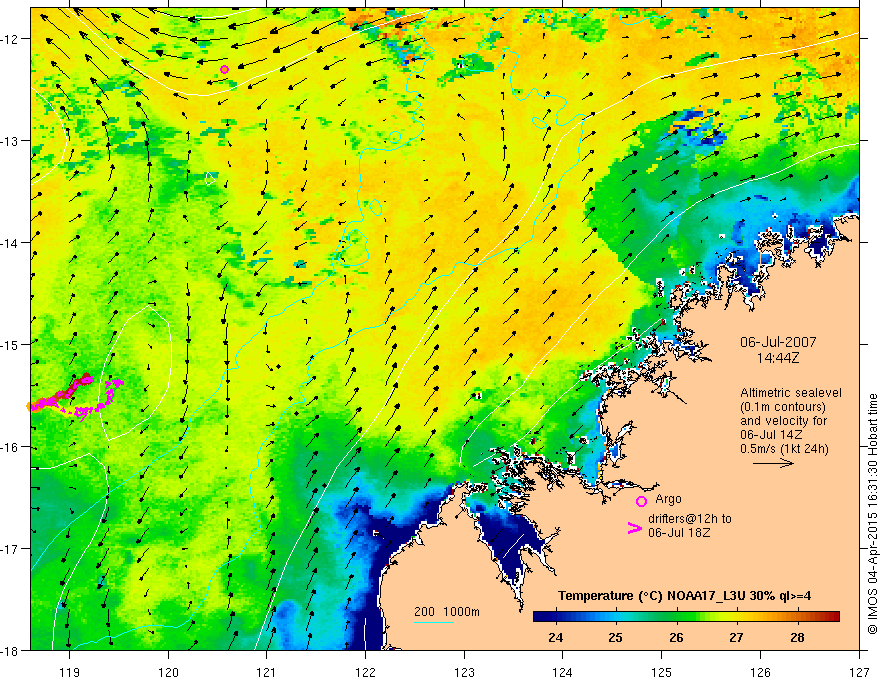Click the '124' longitude axis label
This screenshot has width=880, height=680.
(x=563, y=672)
